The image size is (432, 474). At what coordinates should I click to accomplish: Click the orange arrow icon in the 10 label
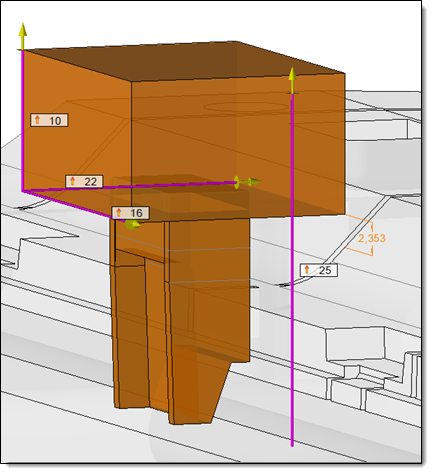[x=37, y=120]
